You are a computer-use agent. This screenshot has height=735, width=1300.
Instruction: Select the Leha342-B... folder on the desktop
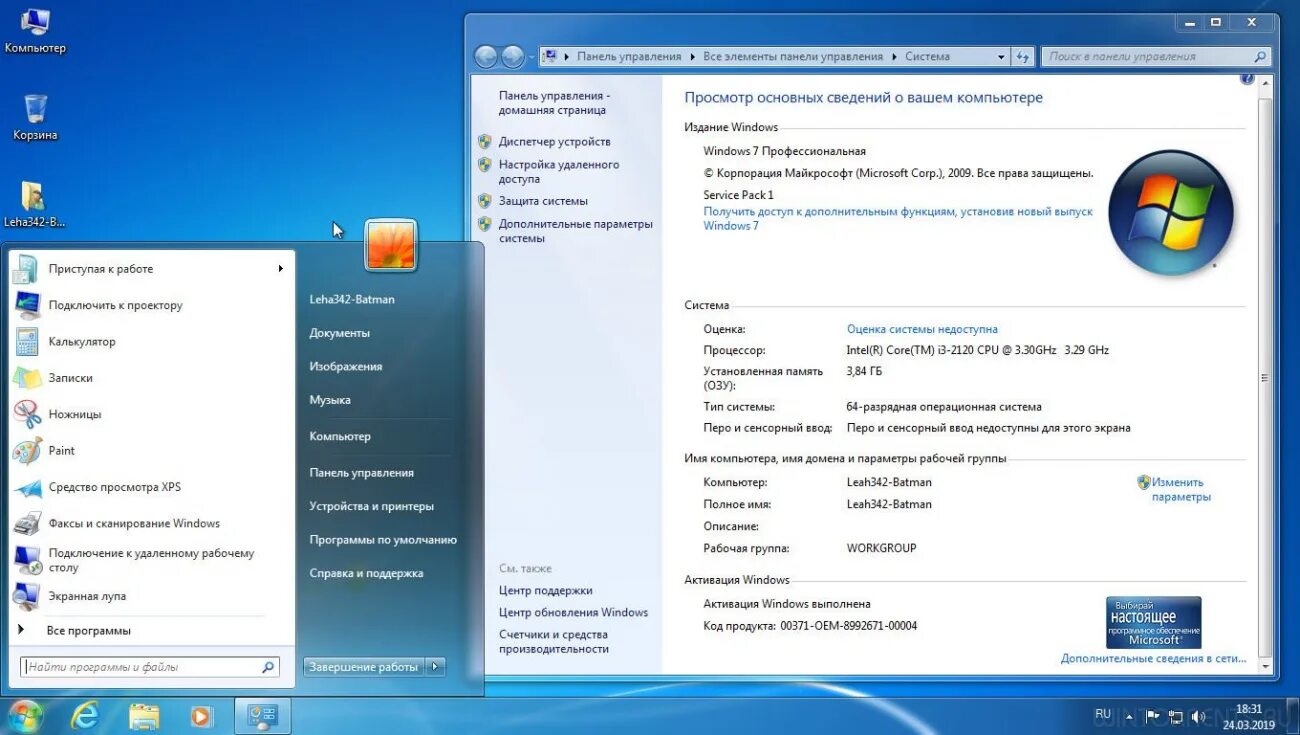pyautogui.click(x=34, y=204)
